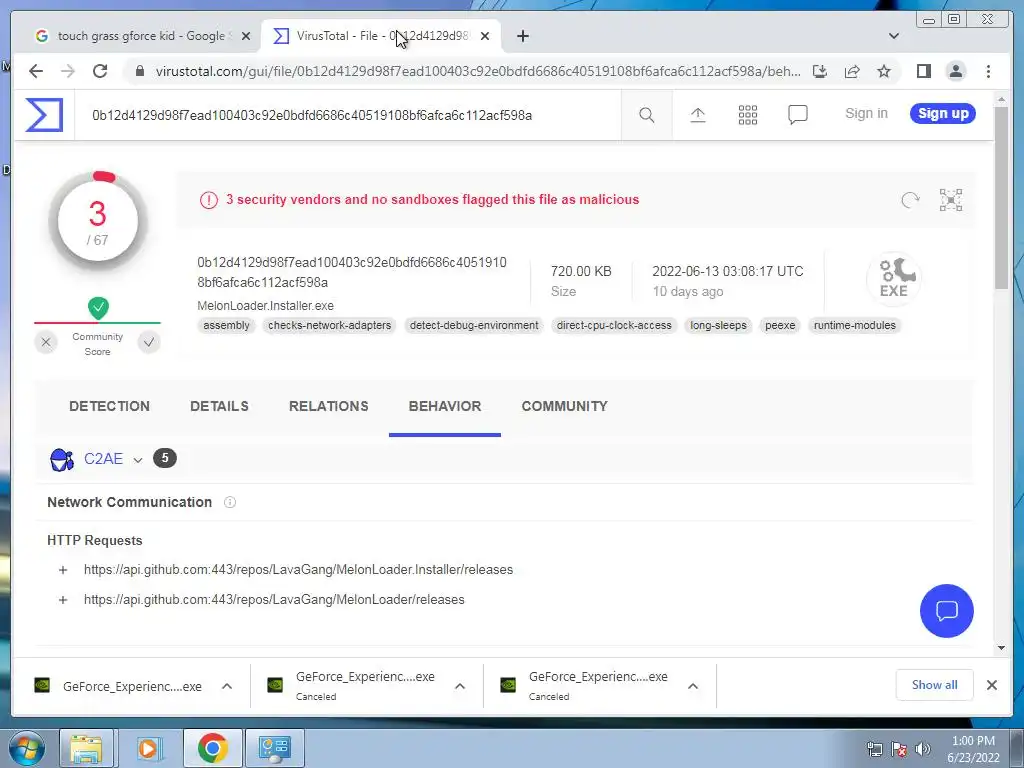Click the search magnifier icon in VirusTotal

[647, 115]
